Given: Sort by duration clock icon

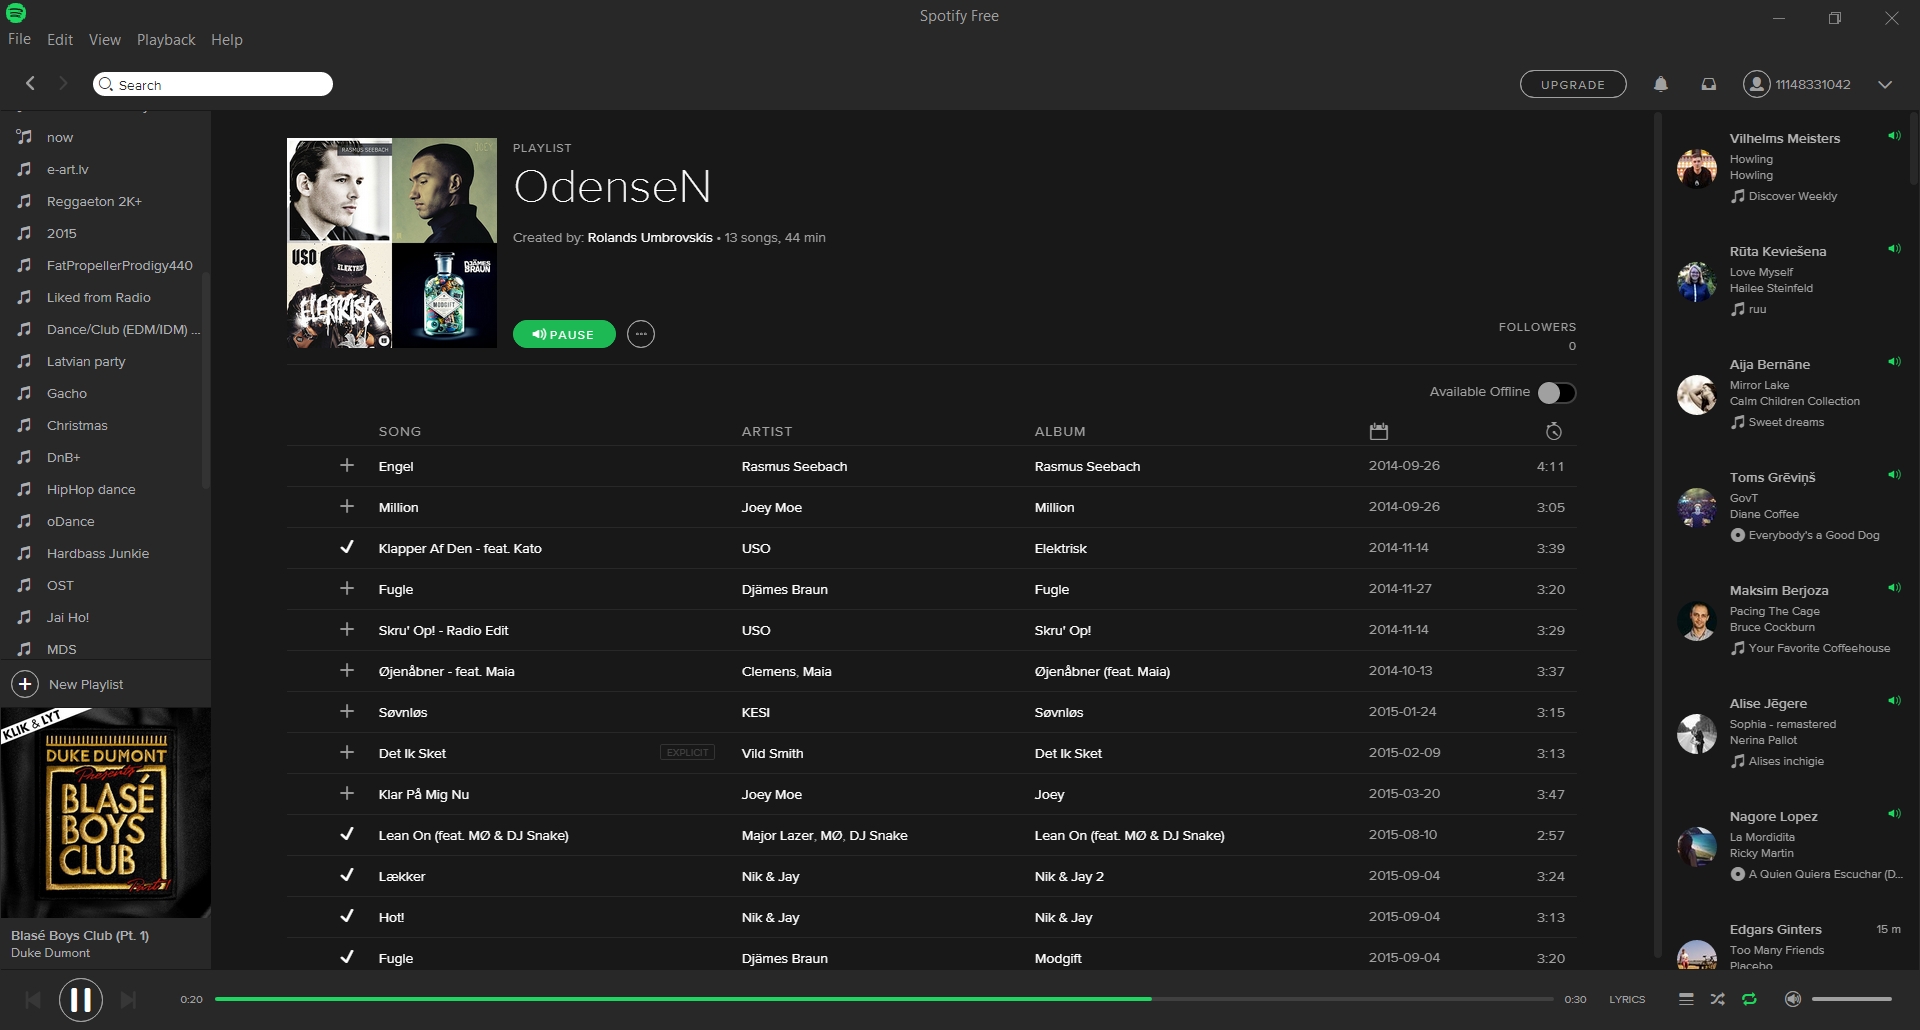Looking at the screenshot, I should click(1553, 431).
